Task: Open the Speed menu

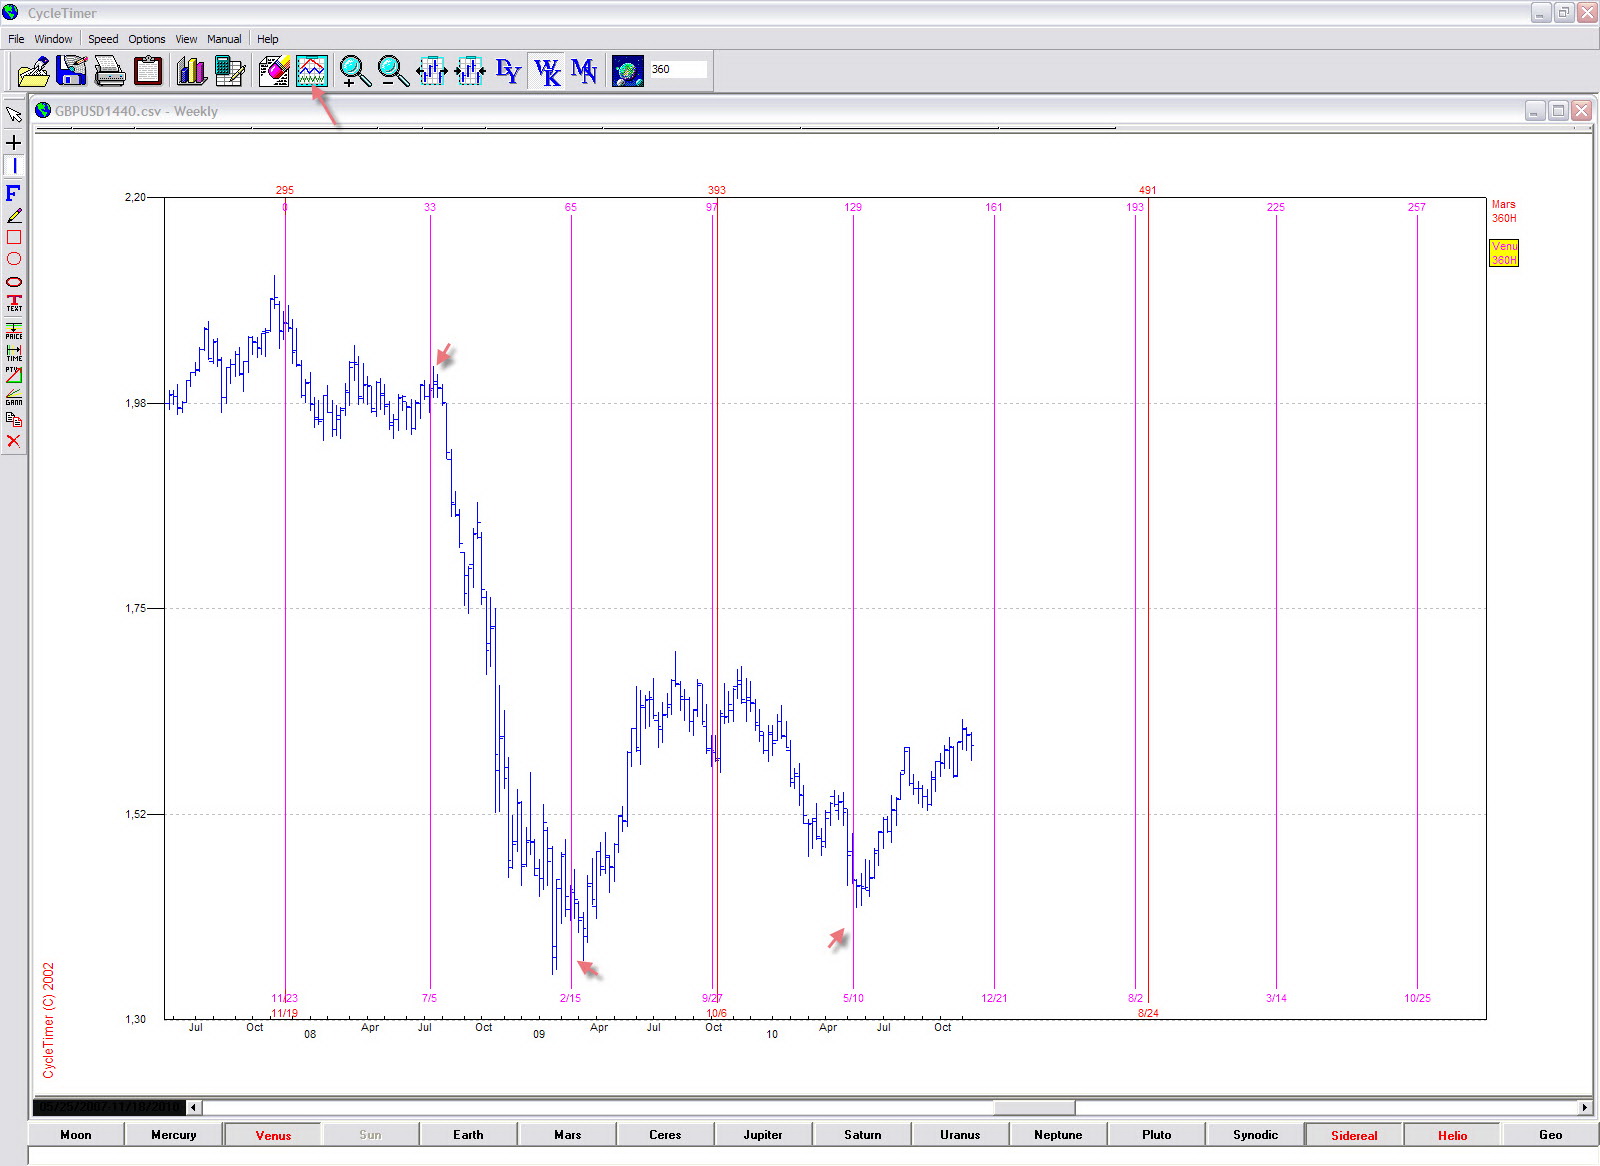Action: coord(103,39)
